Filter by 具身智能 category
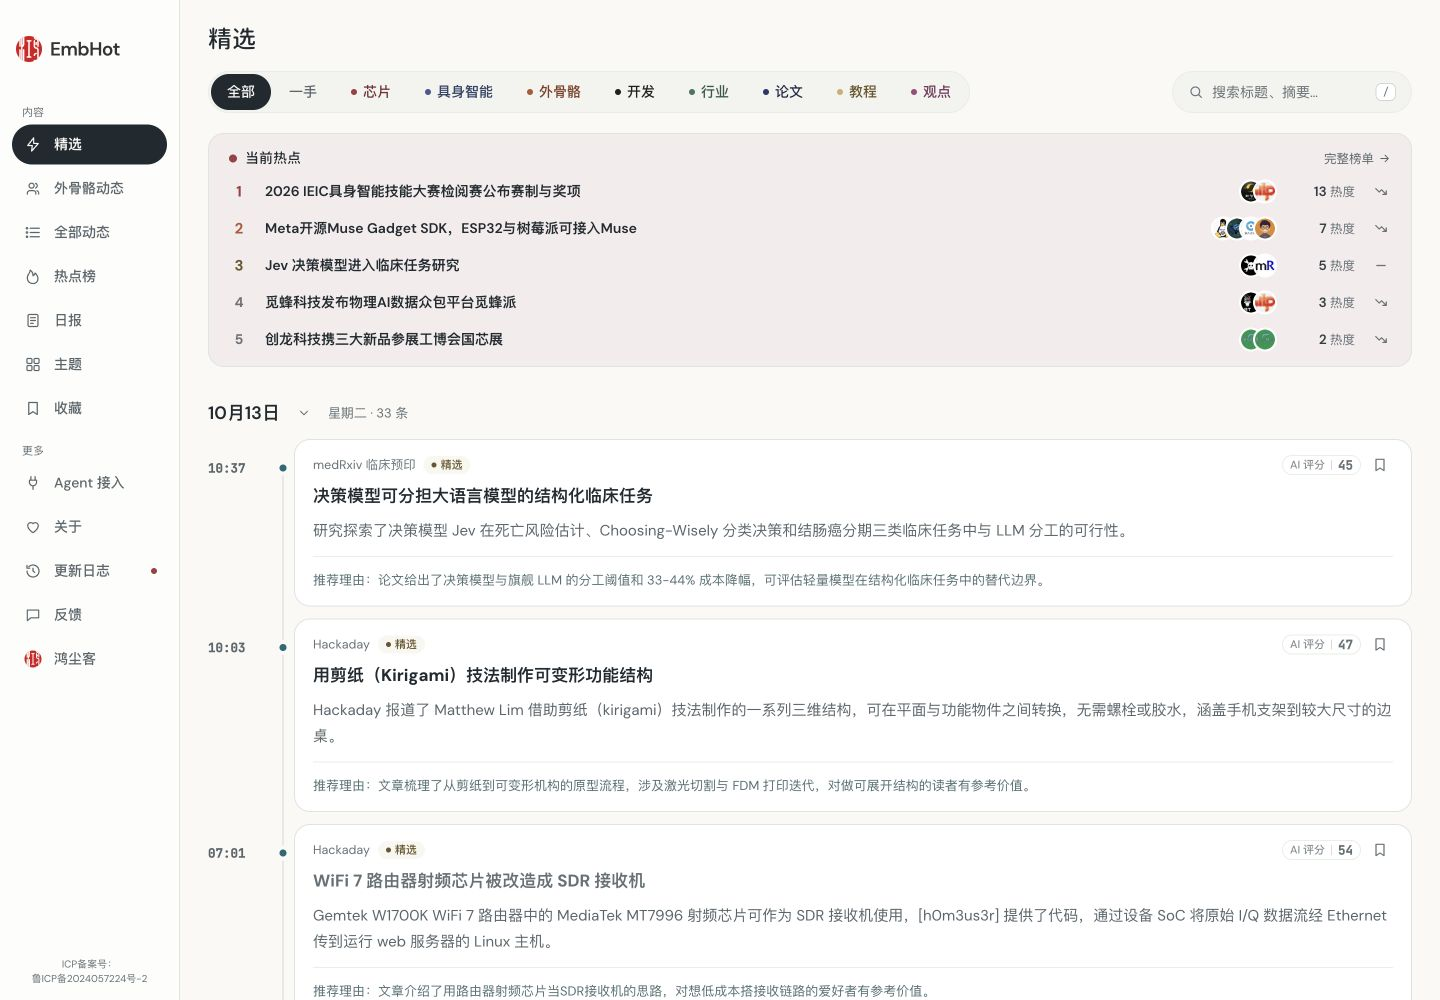This screenshot has height=1000, width=1440. 459,92
